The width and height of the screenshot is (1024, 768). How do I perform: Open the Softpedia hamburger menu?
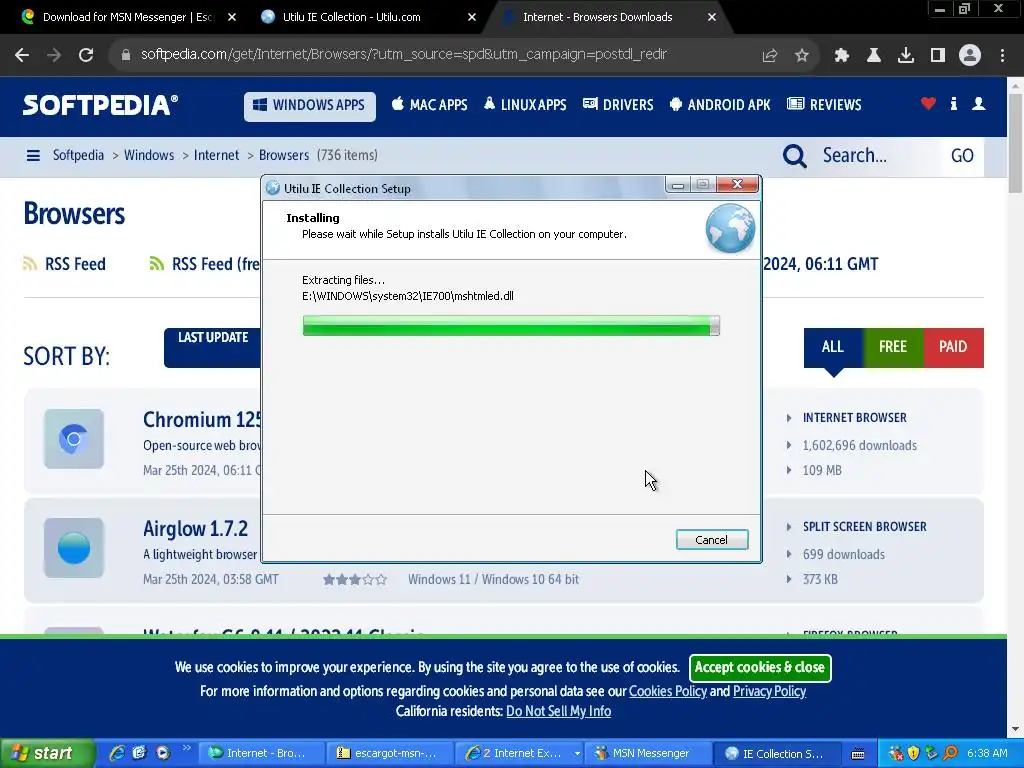pos(33,155)
